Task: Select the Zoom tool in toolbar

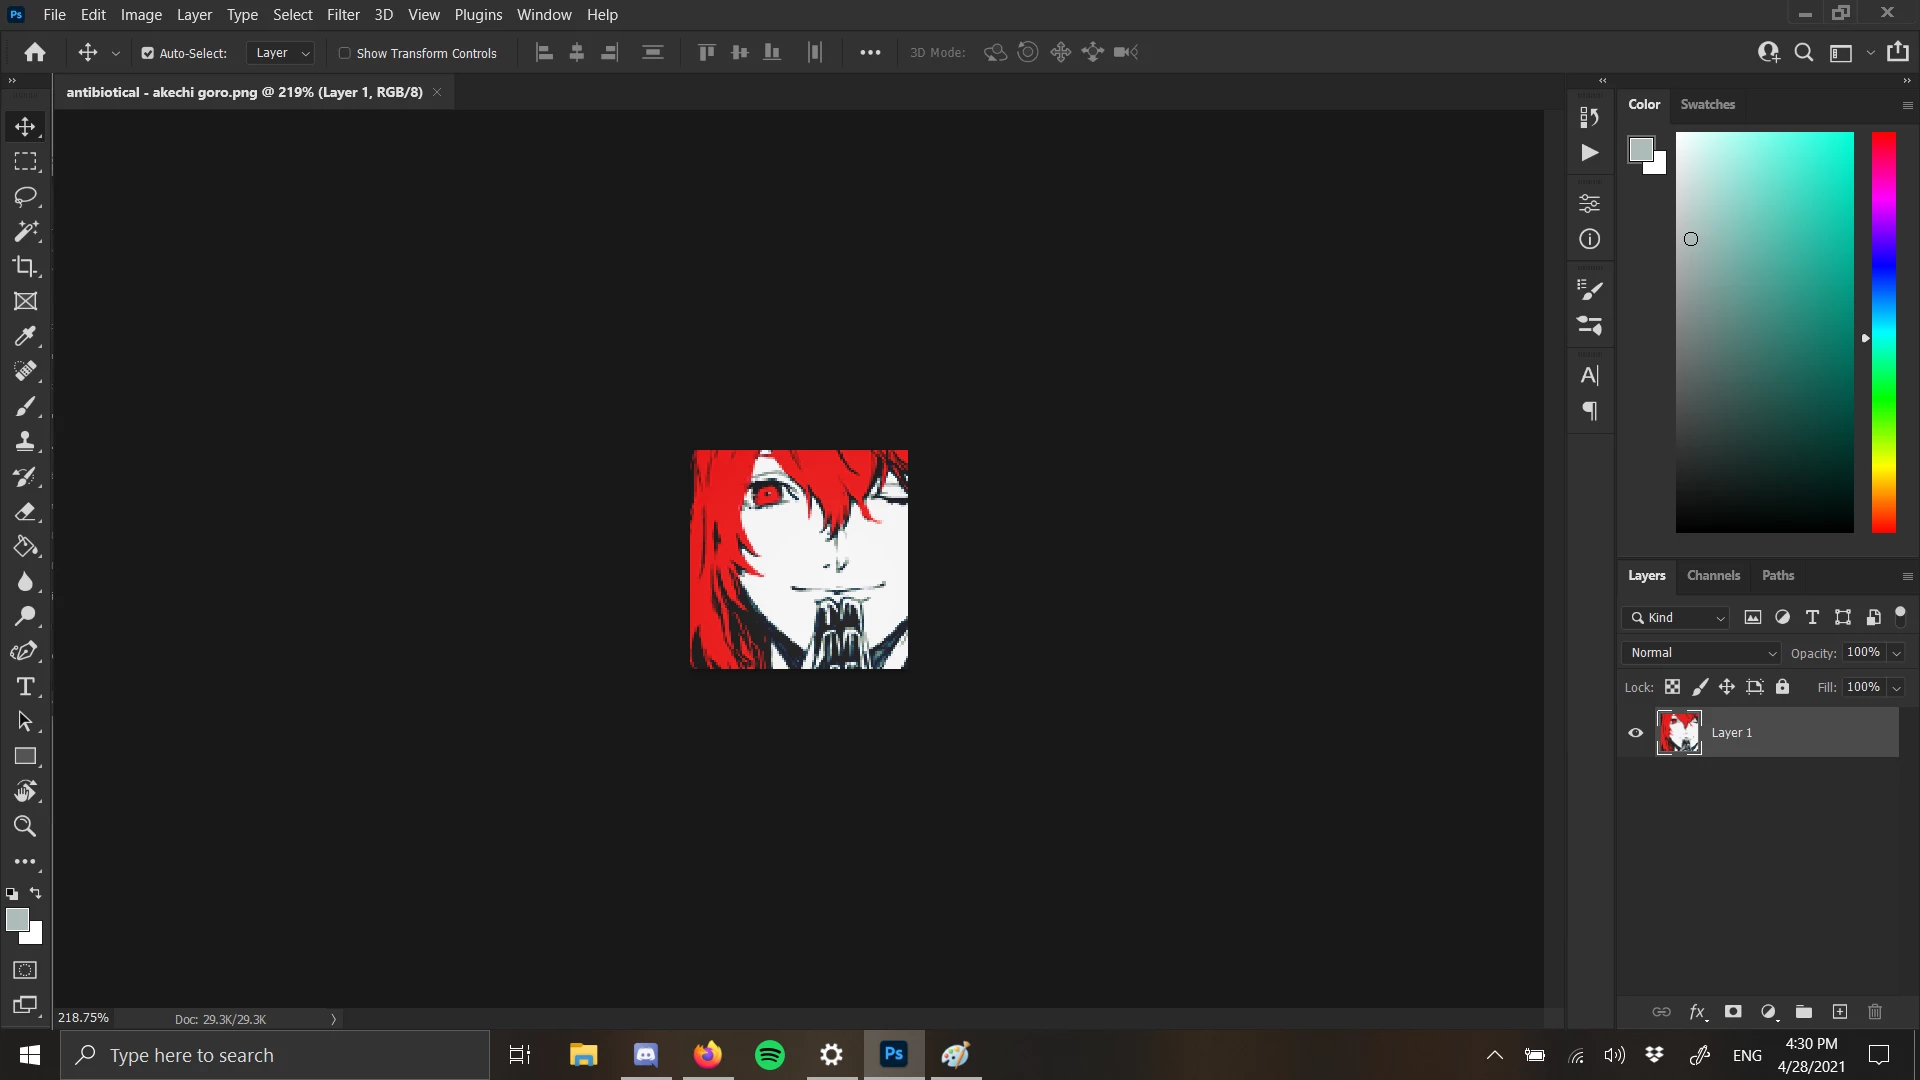Action: point(25,827)
